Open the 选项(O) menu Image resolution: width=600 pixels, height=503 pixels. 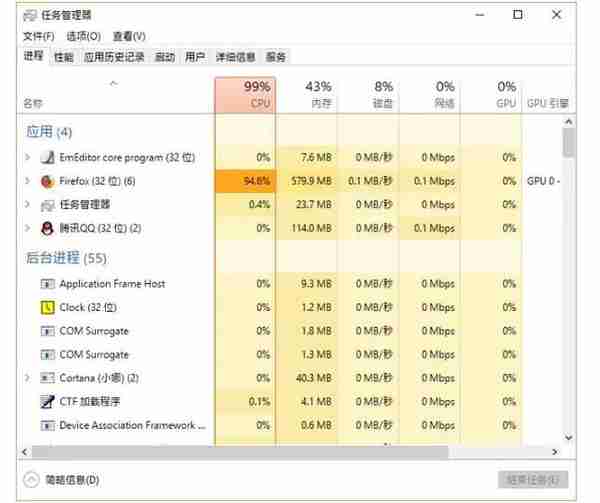pos(83,36)
